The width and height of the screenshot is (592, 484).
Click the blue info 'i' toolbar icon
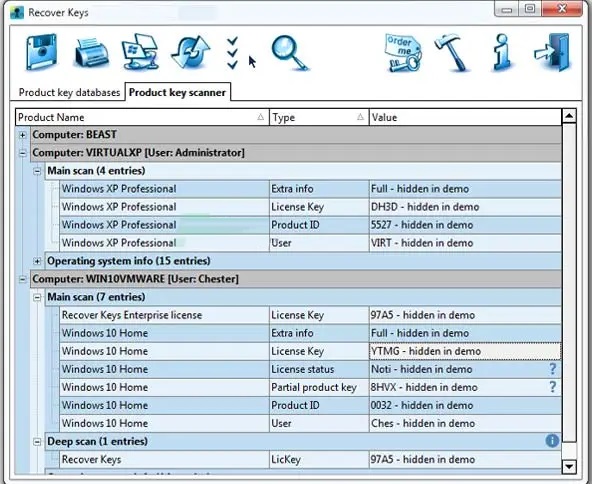pos(502,52)
